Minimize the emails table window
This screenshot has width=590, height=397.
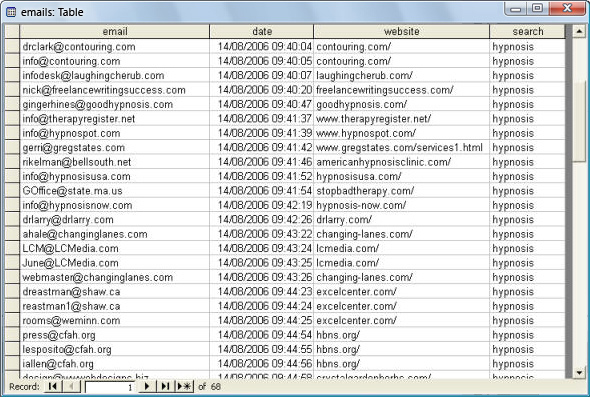(515, 9)
